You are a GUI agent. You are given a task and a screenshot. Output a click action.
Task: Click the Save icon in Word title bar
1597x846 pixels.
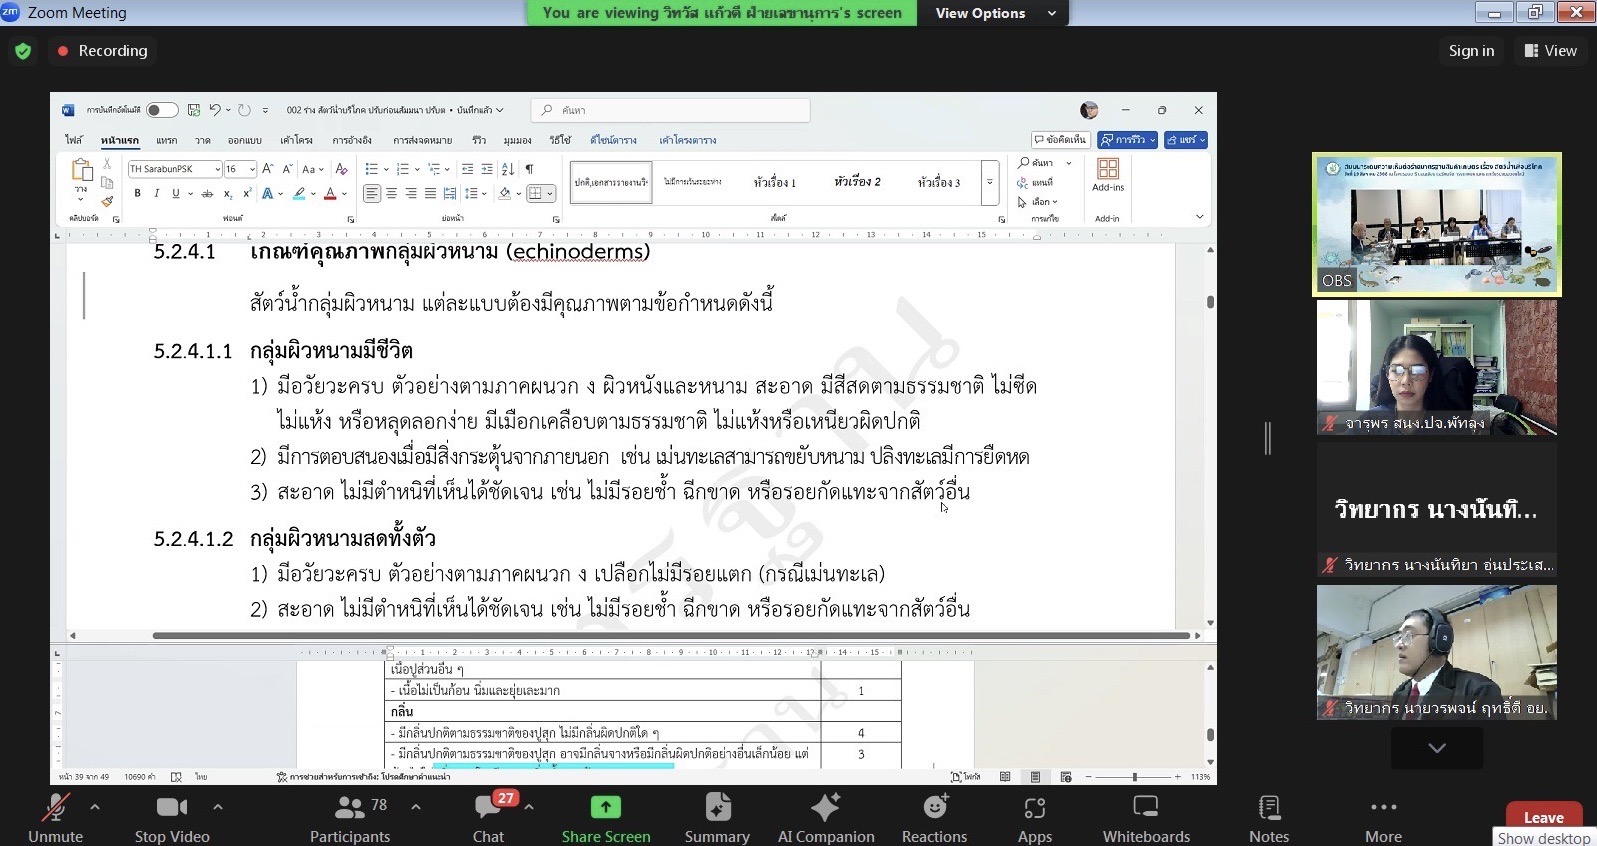tap(194, 110)
